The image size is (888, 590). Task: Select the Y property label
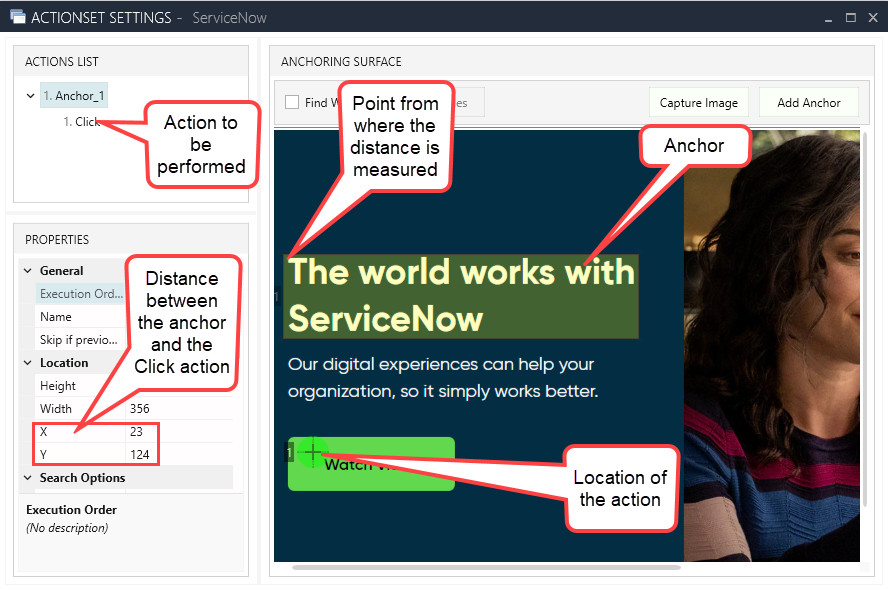[x=44, y=454]
